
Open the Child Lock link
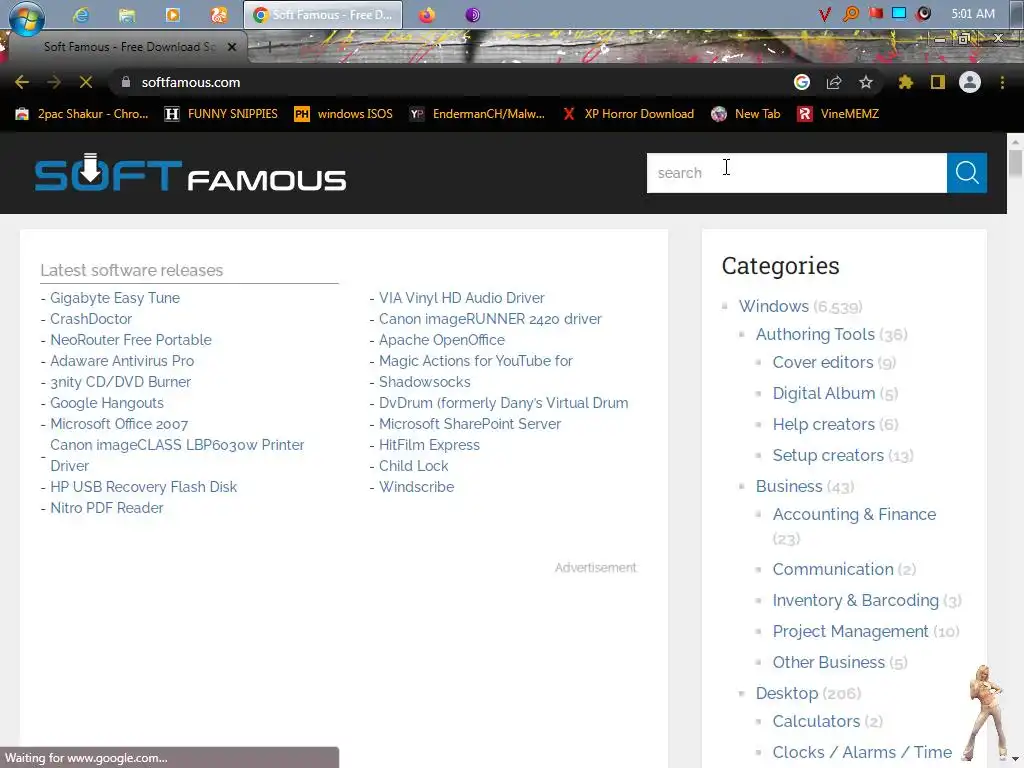(413, 466)
